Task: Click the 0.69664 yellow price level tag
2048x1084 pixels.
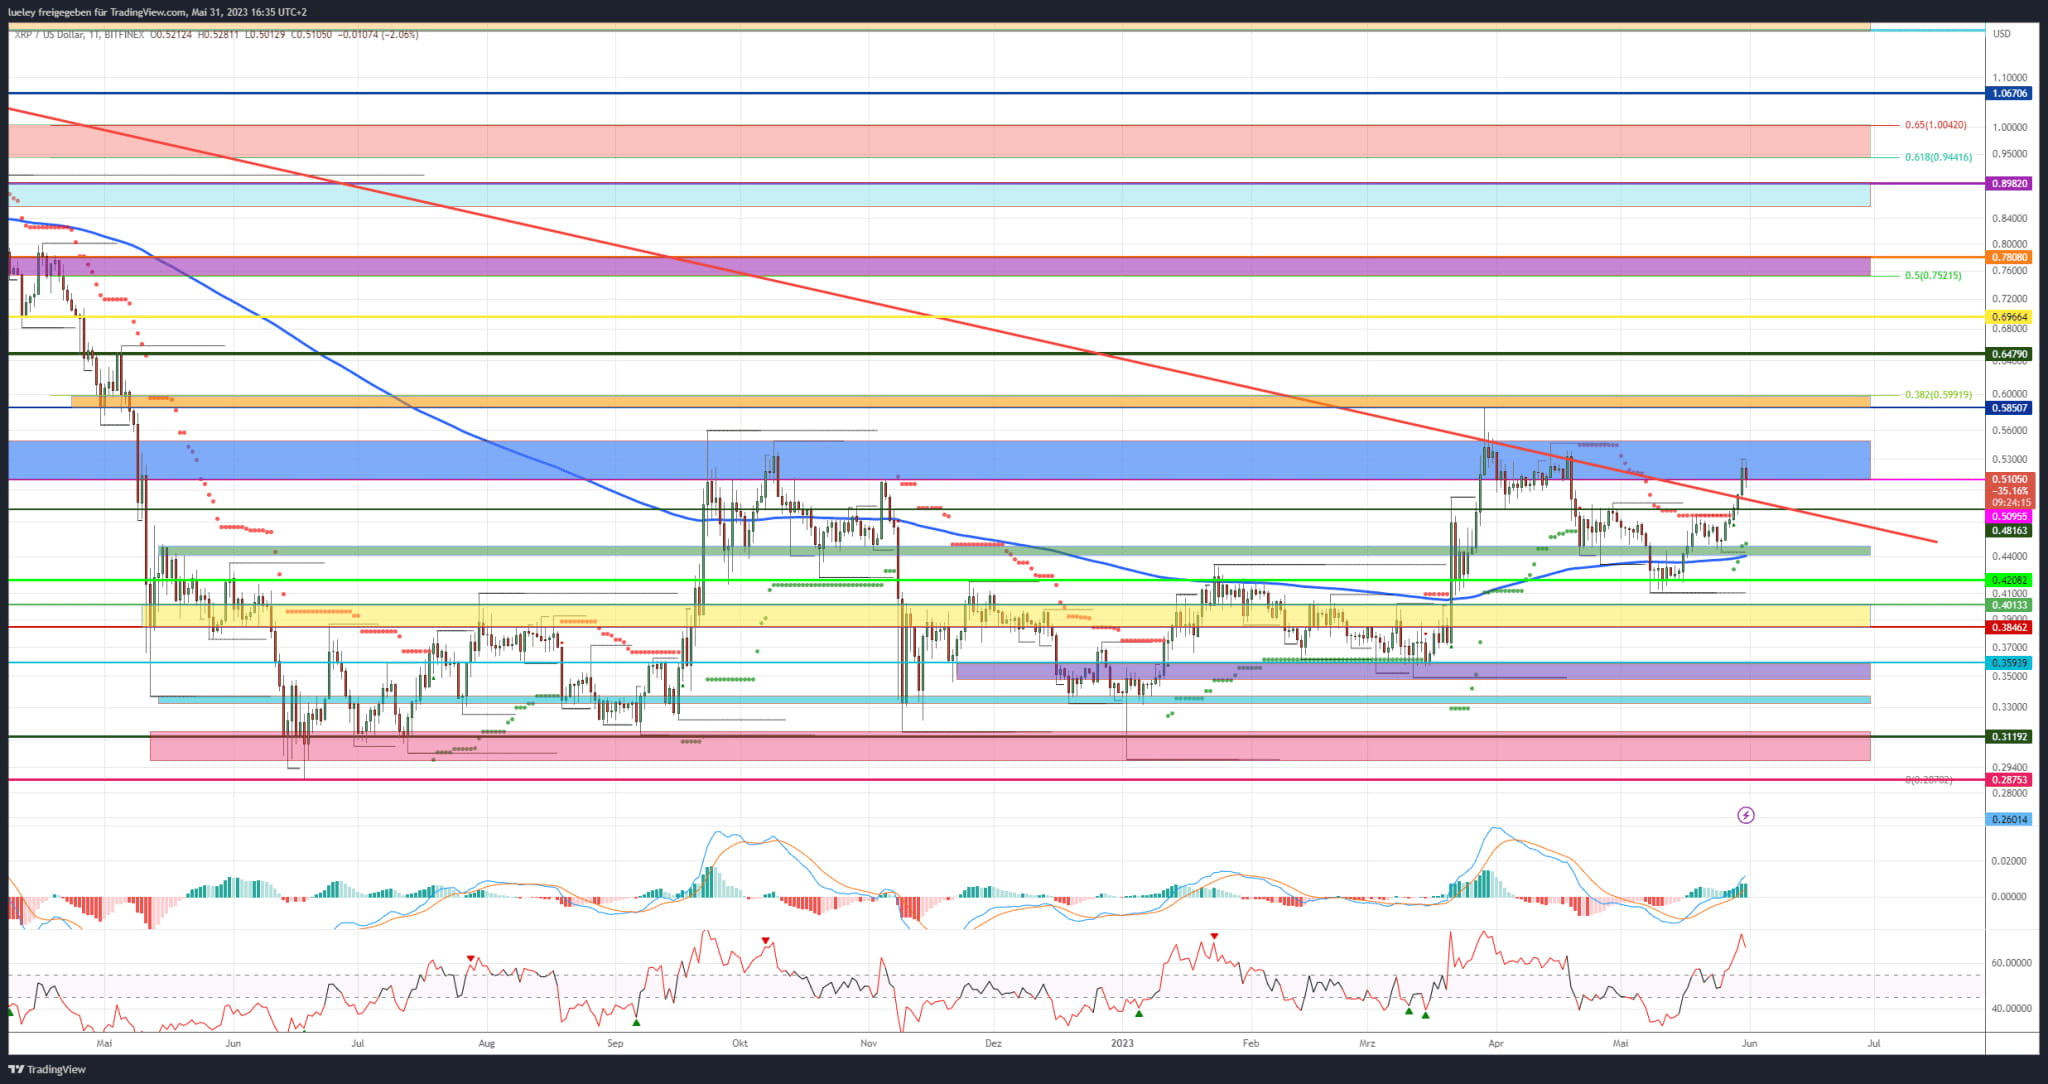Action: click(x=2010, y=317)
